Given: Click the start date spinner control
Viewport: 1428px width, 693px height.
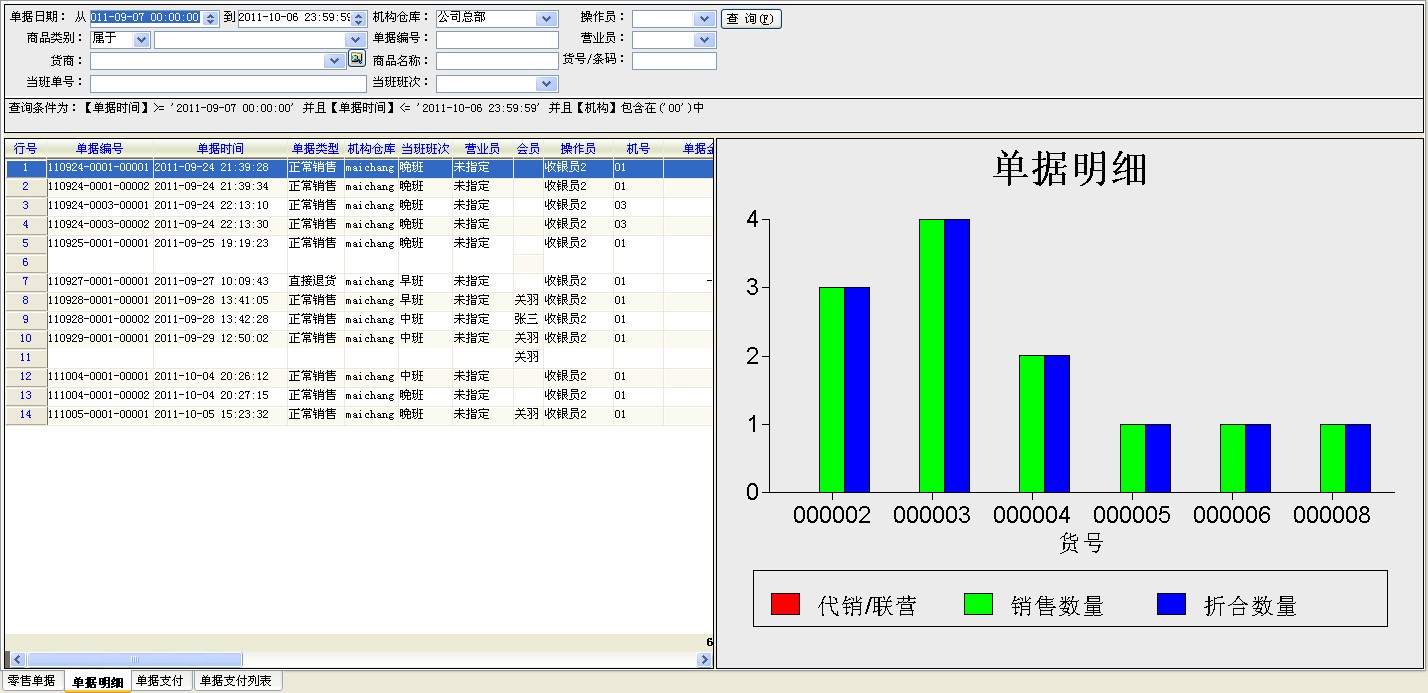Looking at the screenshot, I should 210,19.
